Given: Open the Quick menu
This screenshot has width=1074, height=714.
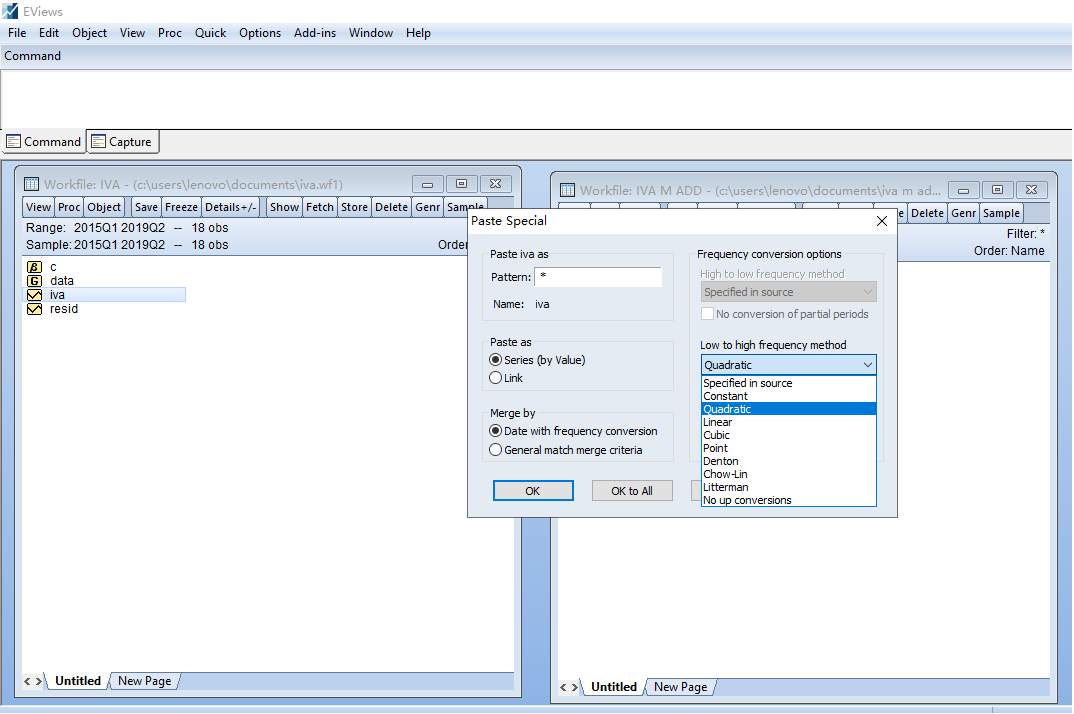Looking at the screenshot, I should 210,33.
